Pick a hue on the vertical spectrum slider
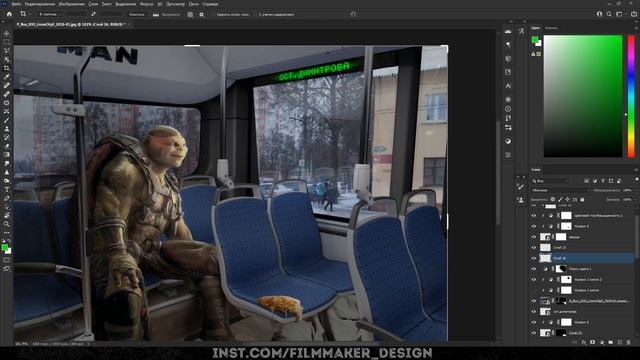Viewport: 640px width, 360px height. click(x=631, y=96)
